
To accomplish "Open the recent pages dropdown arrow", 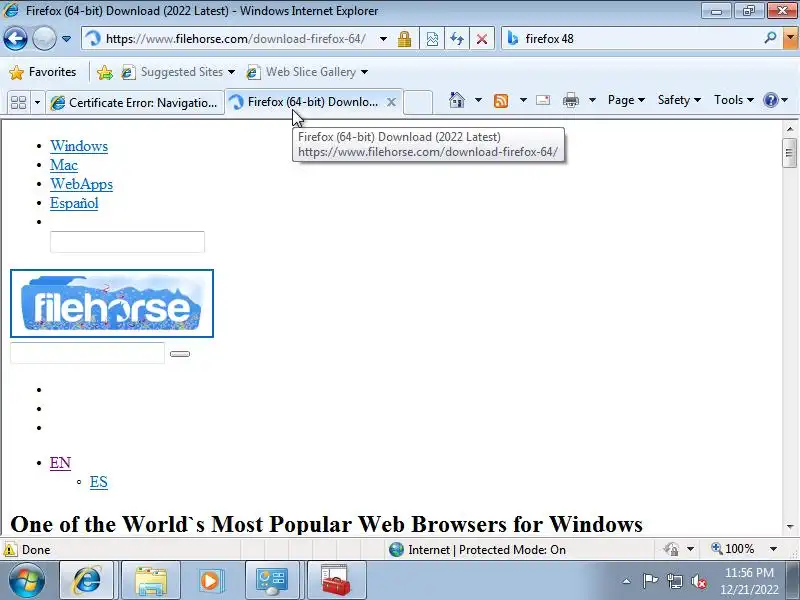I will click(66, 39).
